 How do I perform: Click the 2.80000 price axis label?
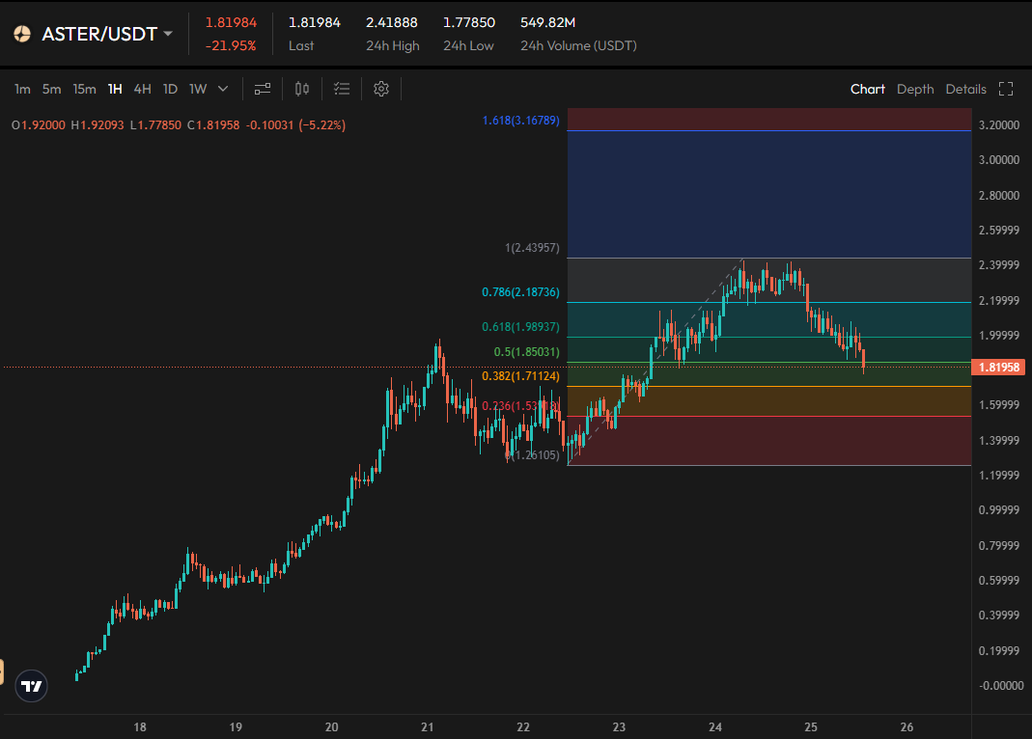click(999, 195)
